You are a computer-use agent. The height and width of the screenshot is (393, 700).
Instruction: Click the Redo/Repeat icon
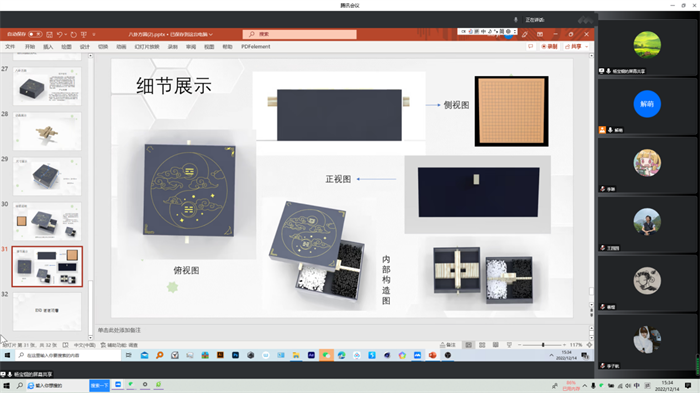[x=74, y=34]
